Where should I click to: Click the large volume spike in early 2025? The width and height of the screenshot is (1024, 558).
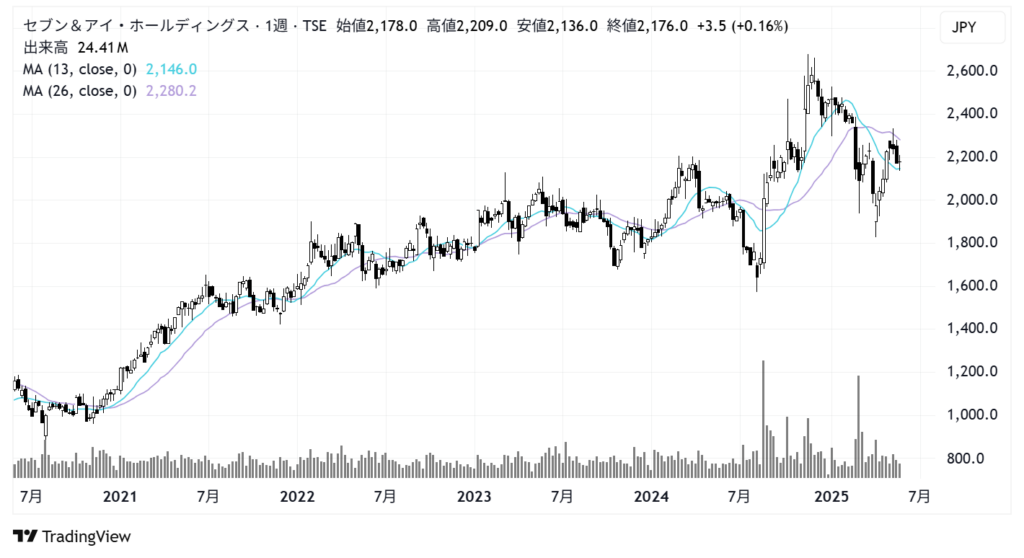coord(858,427)
